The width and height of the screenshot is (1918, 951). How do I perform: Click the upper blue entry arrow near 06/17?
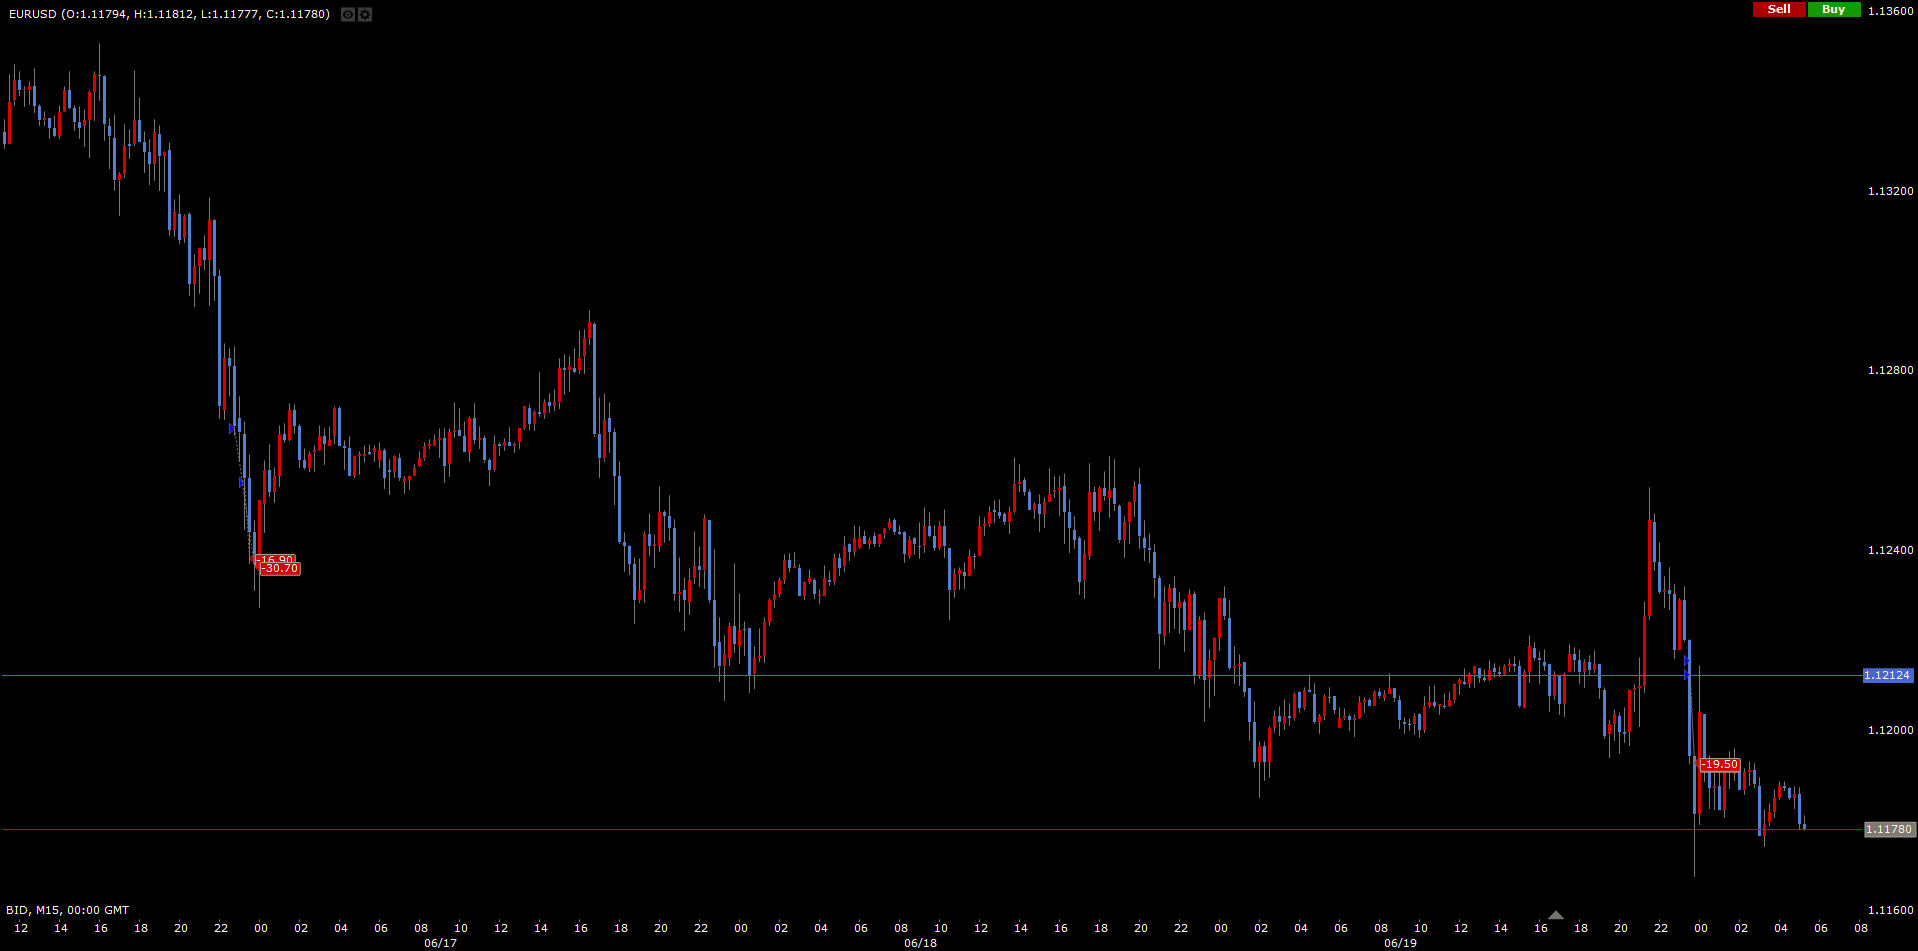click(232, 429)
